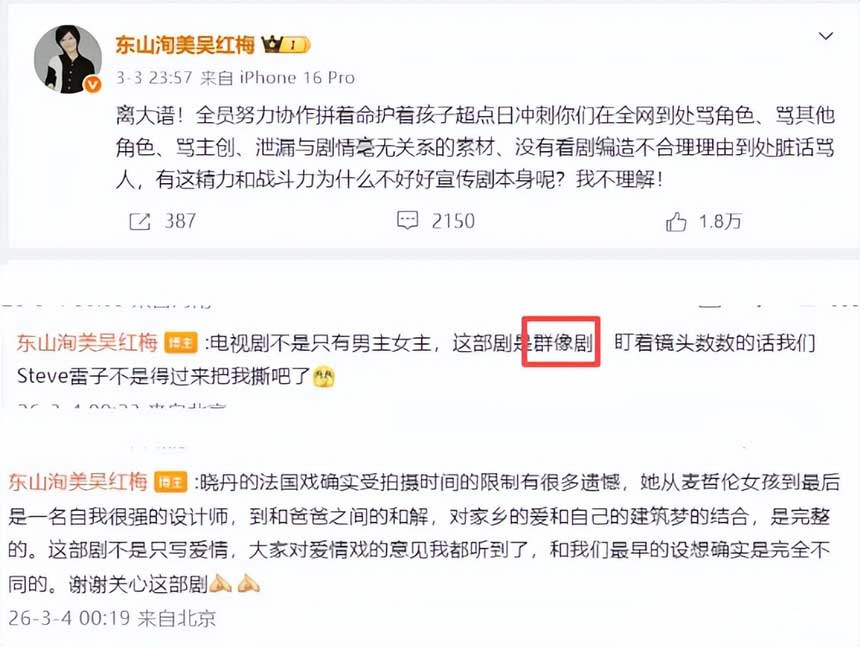The image size is (860, 647).
Task: Open username 东山洵美吴红梅 in post header
Action: tap(185, 44)
